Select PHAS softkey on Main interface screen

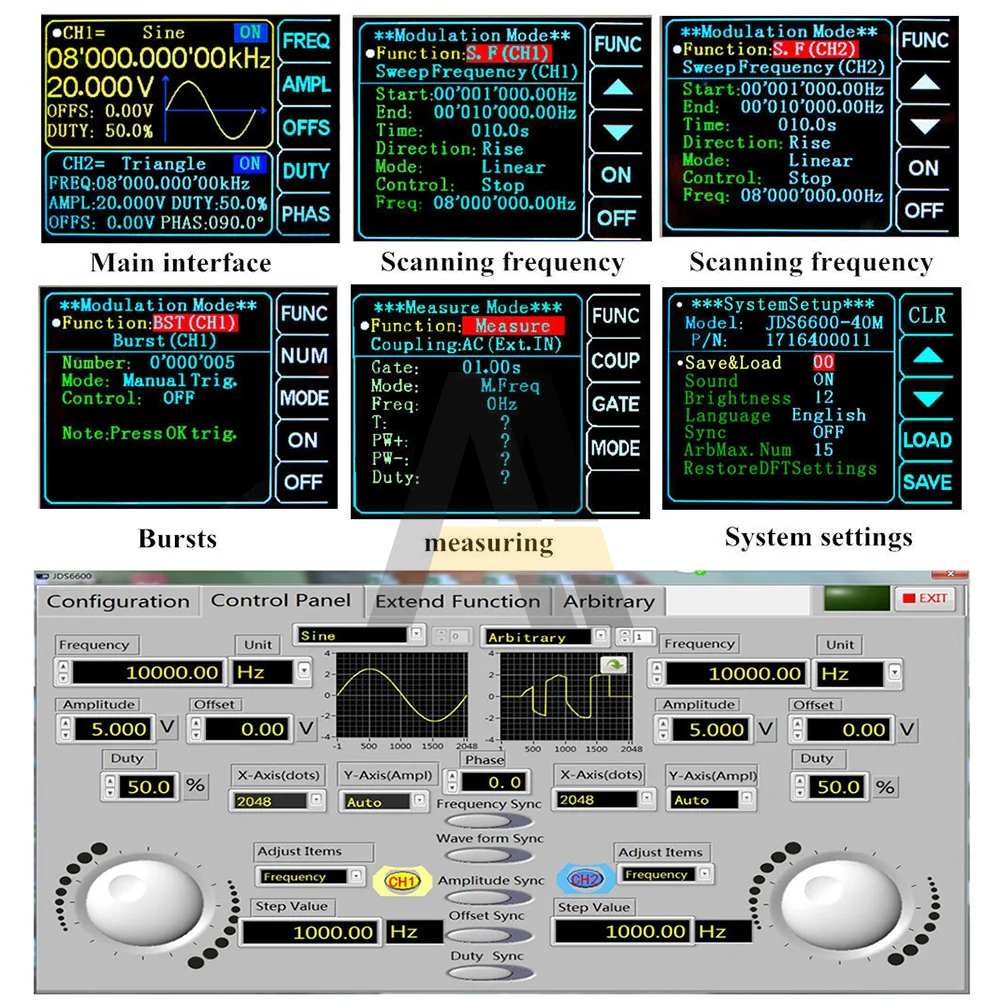306,214
